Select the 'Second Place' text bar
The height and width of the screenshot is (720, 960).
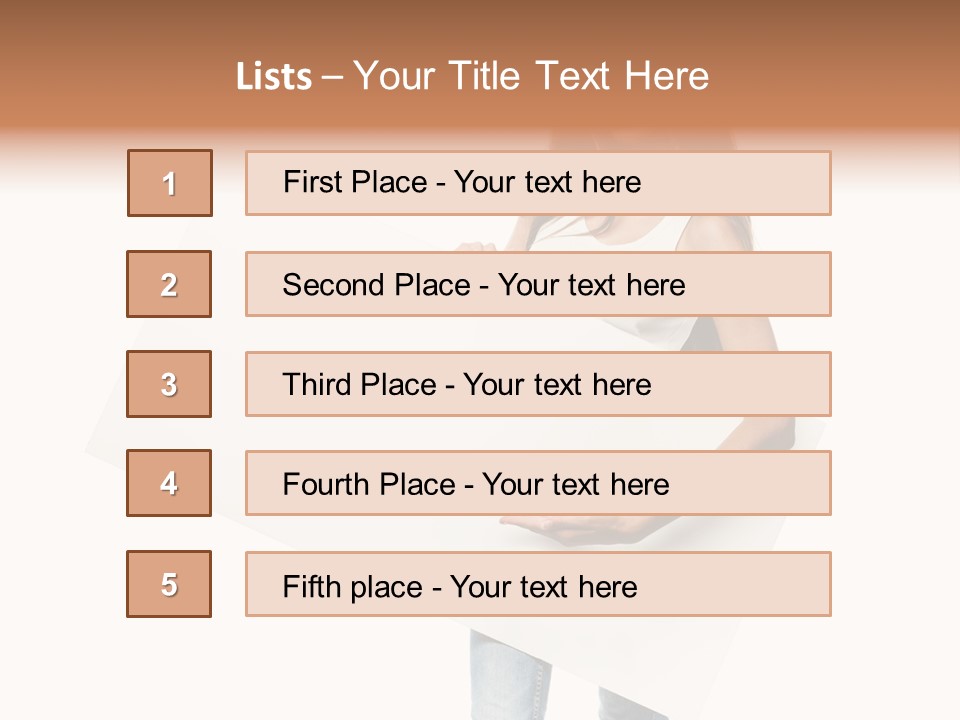538,284
